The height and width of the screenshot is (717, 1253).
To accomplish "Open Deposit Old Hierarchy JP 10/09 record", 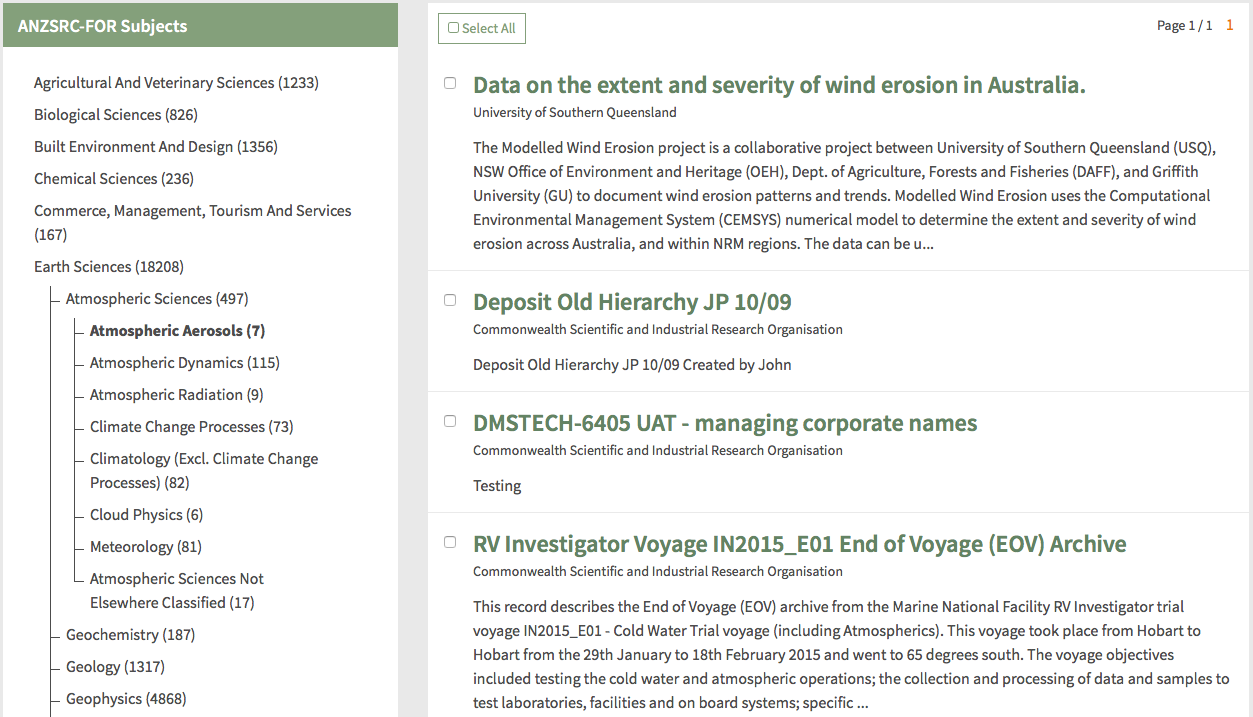I will click(x=631, y=302).
